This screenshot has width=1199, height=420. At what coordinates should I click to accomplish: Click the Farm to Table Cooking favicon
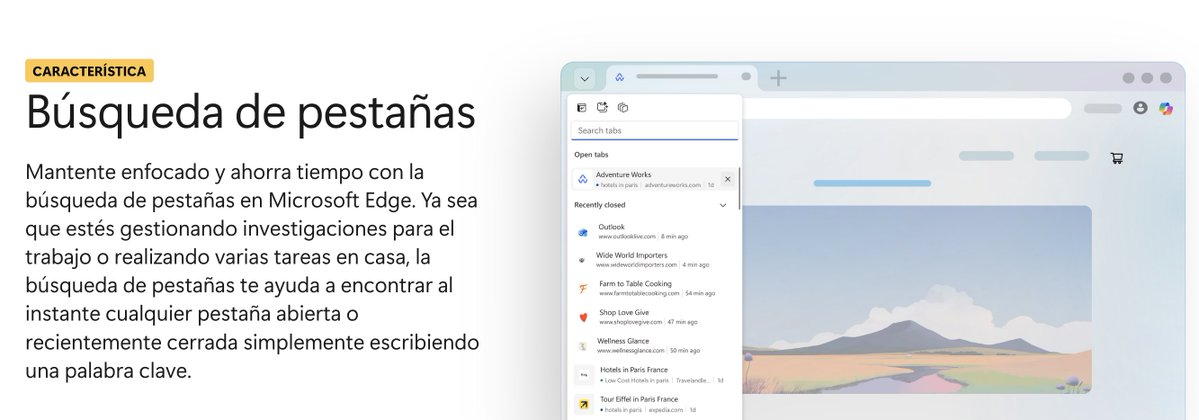tap(583, 288)
